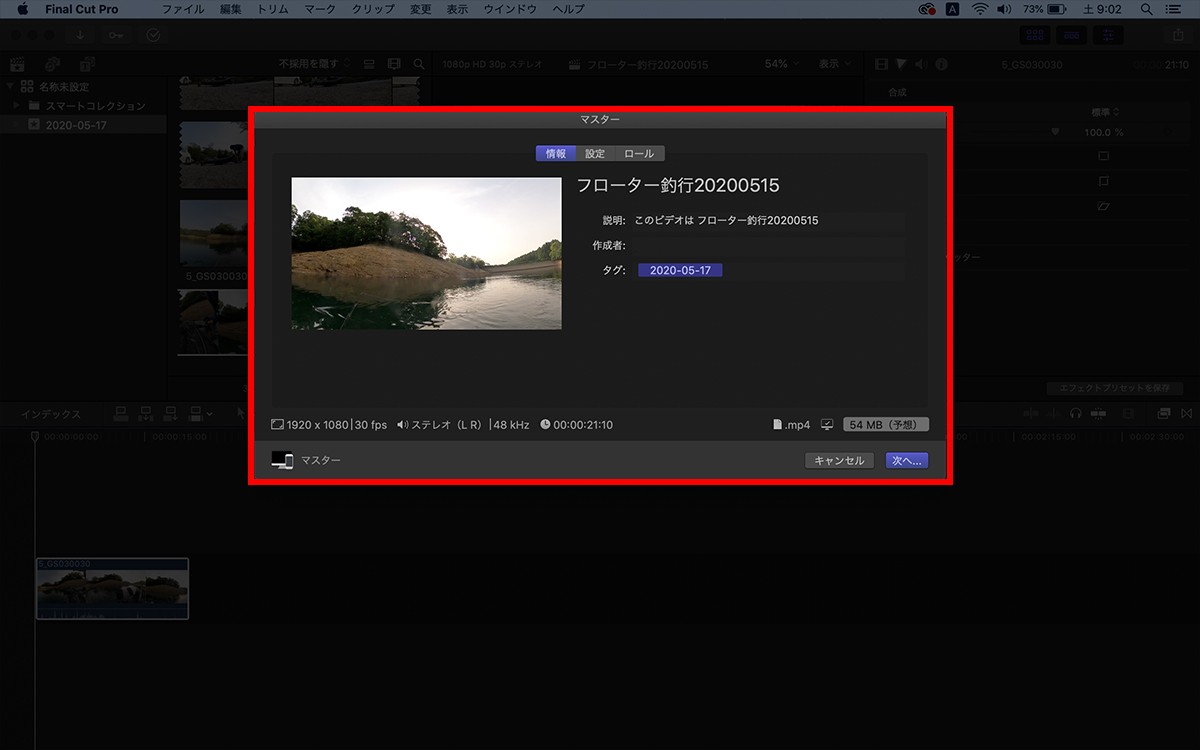Viewport: 1200px width, 750px height.
Task: Click the compatibility monitor icon beside .mp4
Action: point(827,425)
